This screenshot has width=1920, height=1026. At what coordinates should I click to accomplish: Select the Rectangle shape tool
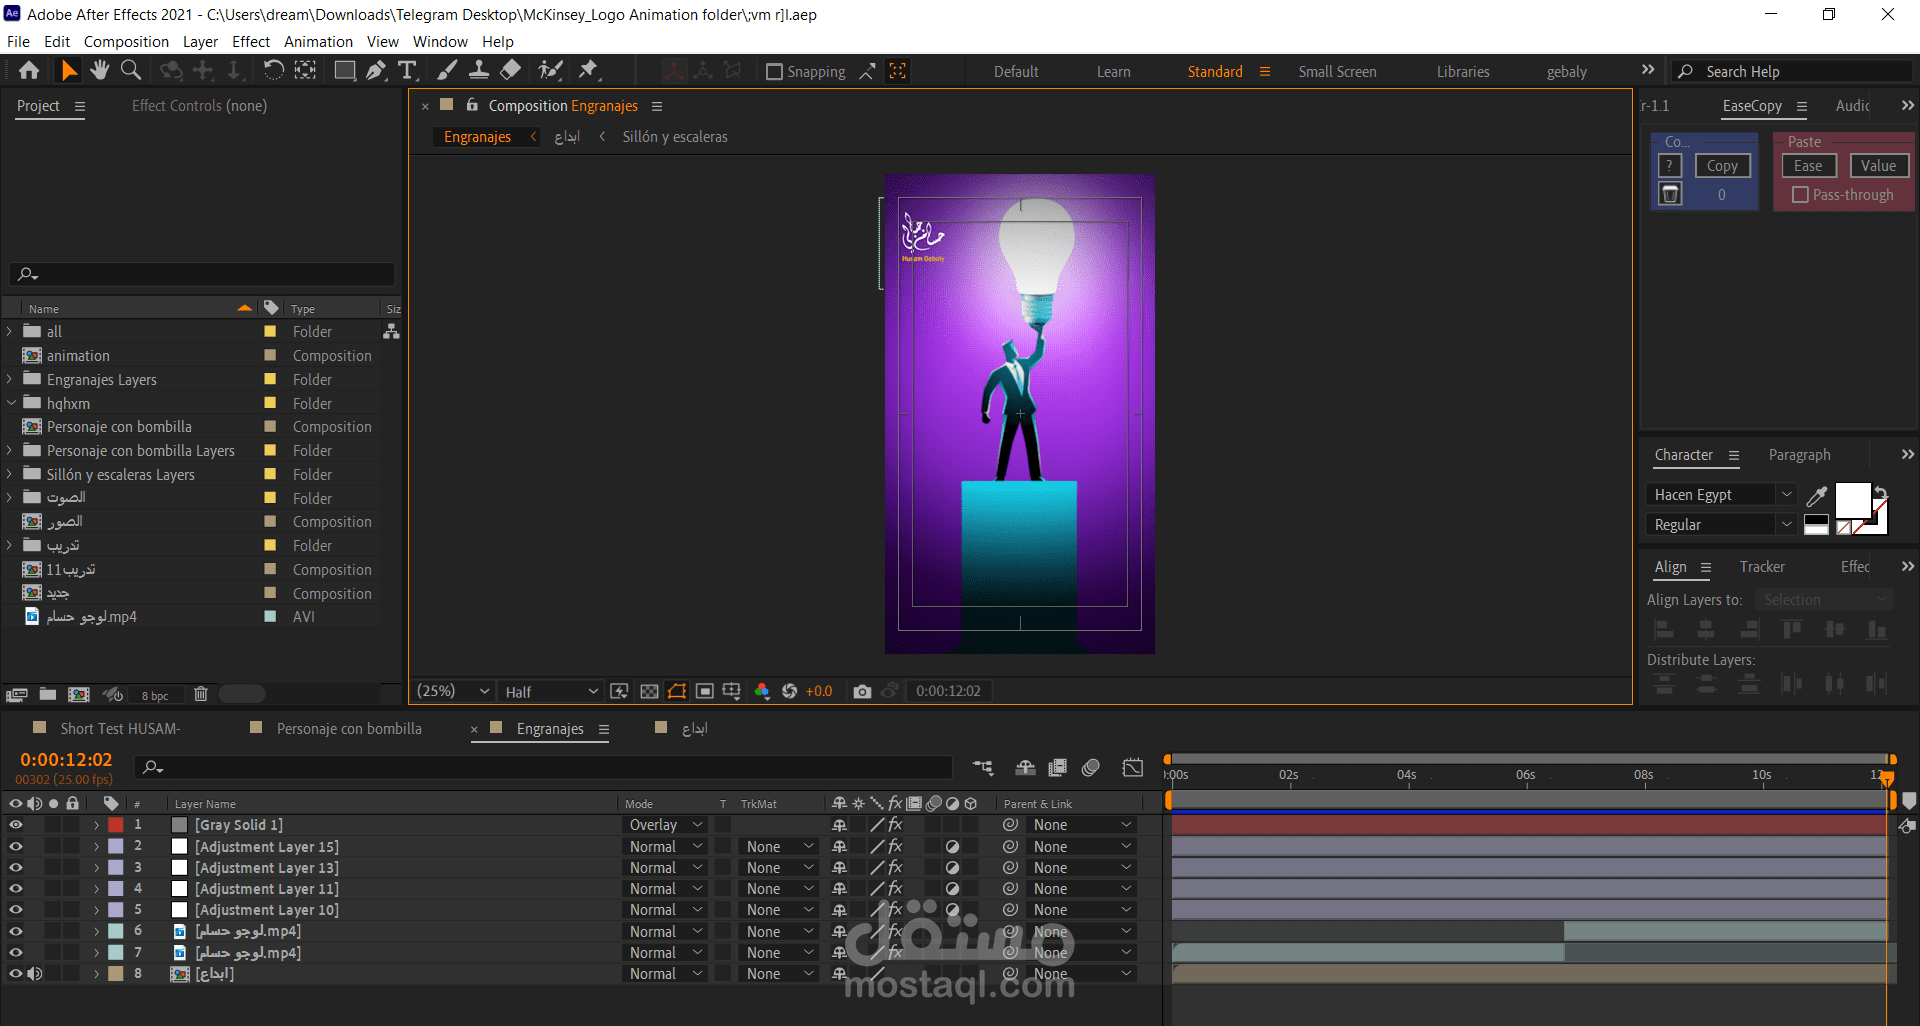click(x=344, y=70)
